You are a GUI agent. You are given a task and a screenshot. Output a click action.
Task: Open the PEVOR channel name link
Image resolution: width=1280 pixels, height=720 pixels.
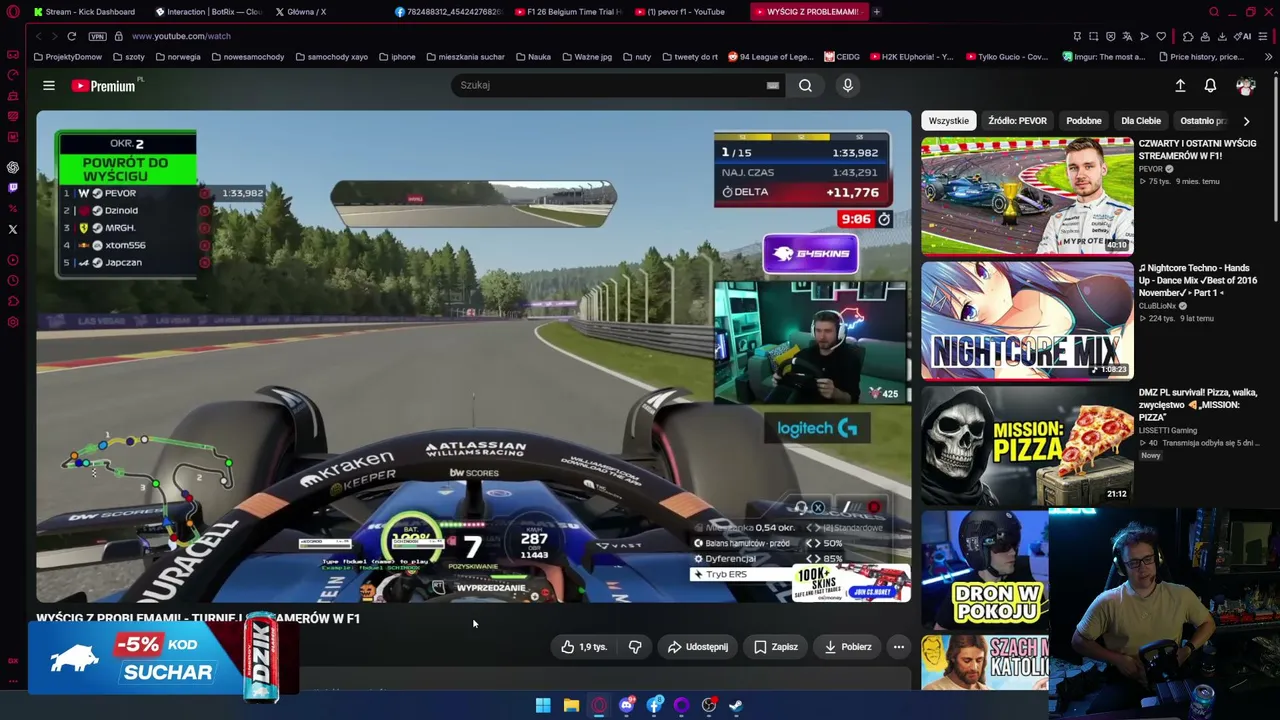tap(1150, 169)
